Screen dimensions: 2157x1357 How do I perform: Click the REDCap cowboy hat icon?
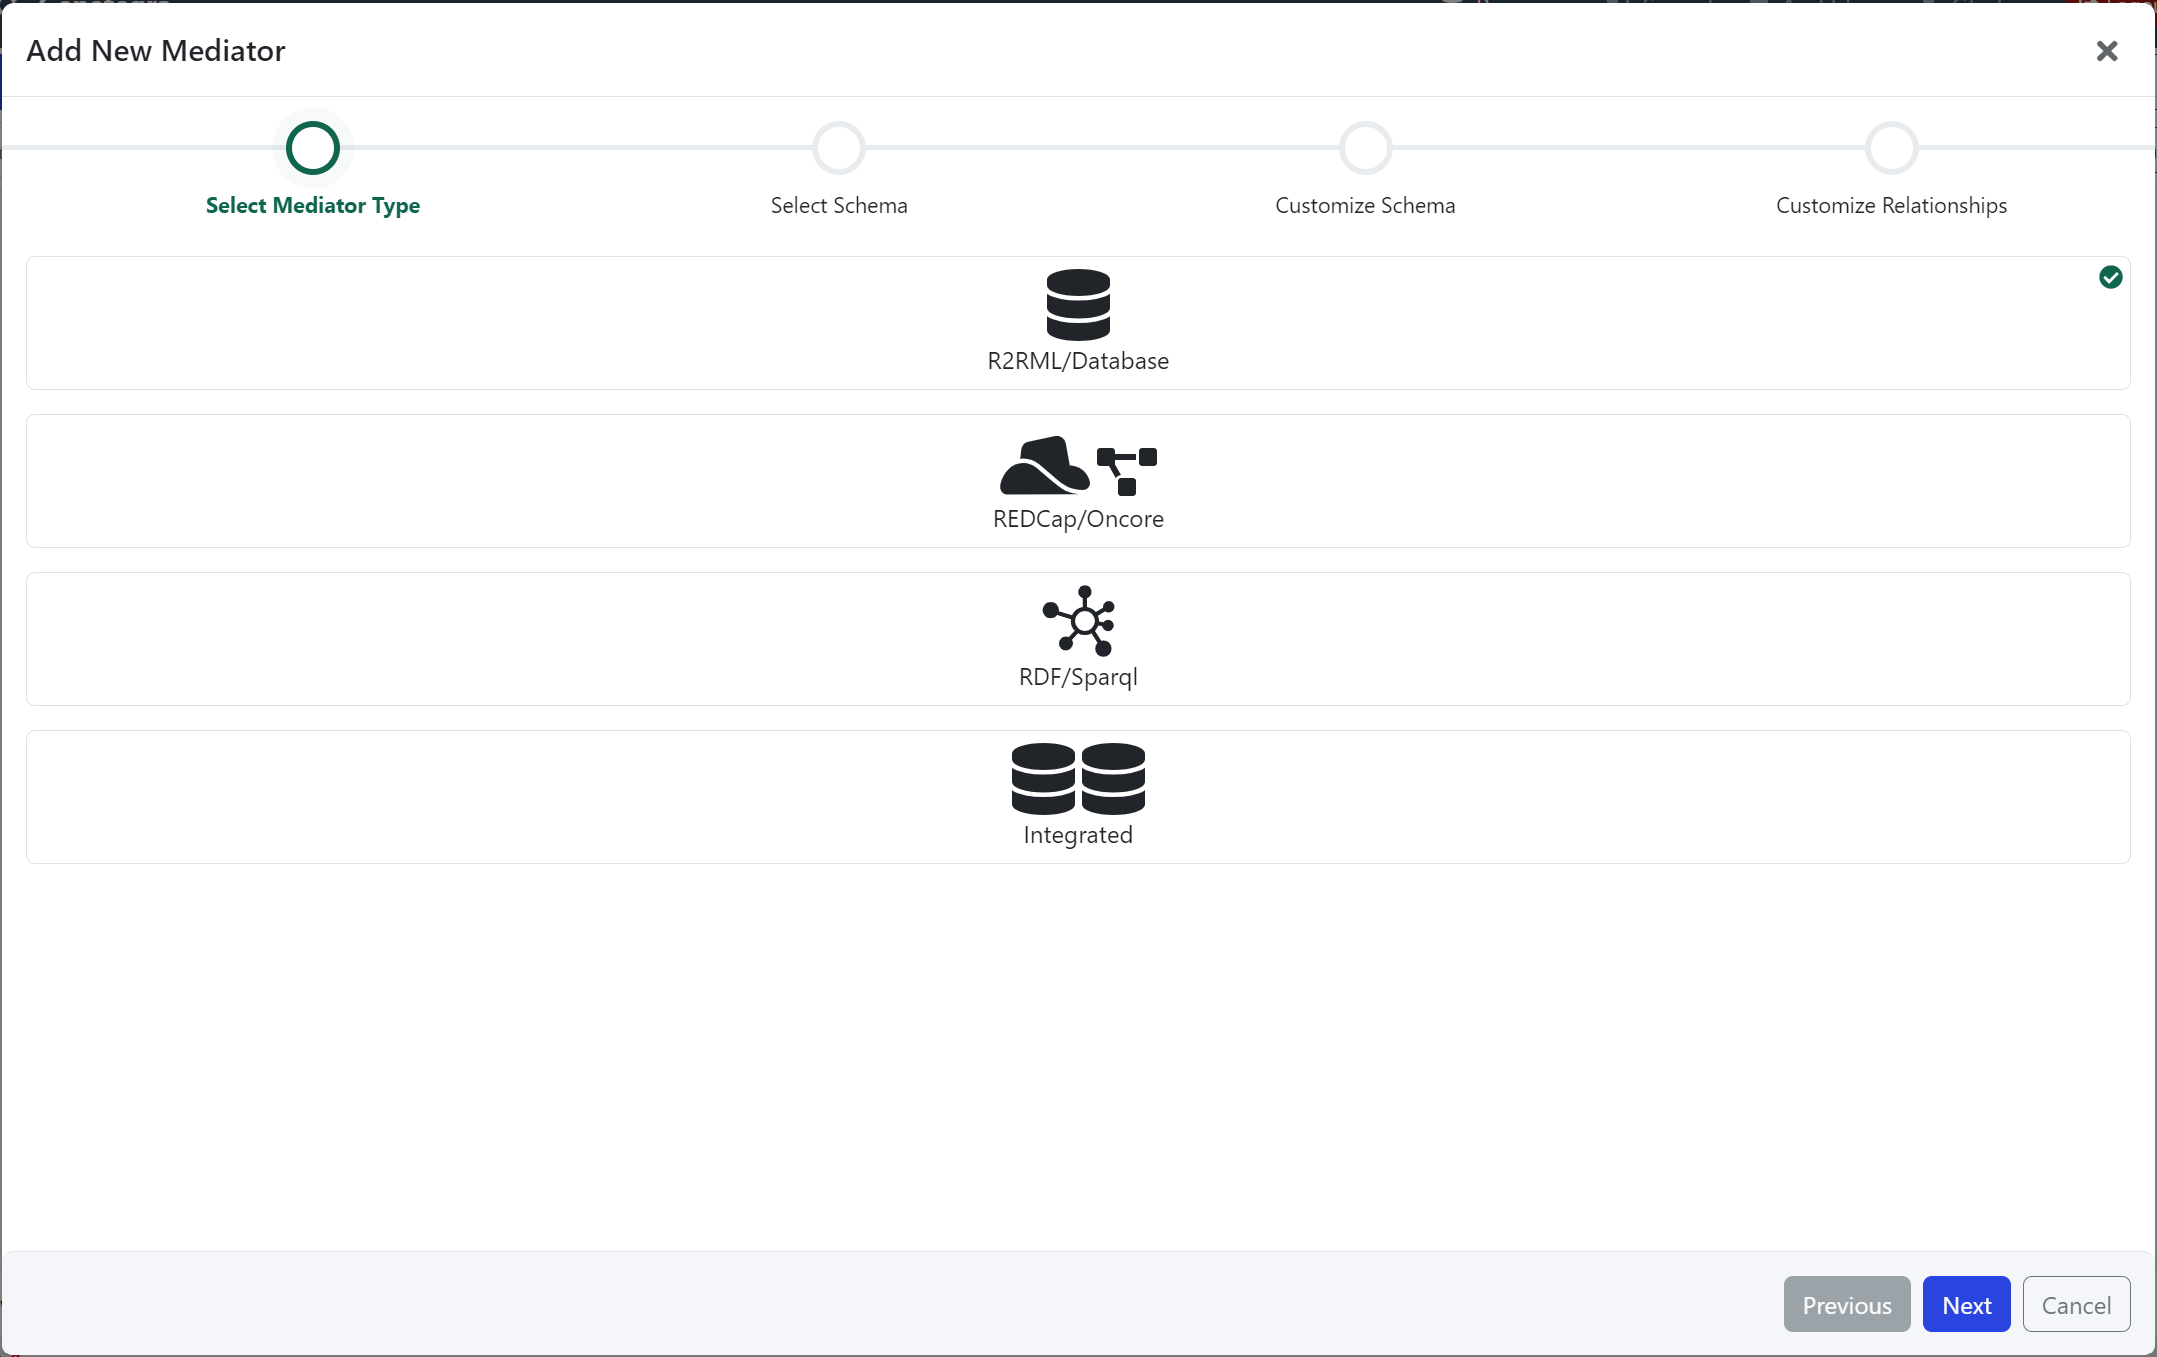1044,466
